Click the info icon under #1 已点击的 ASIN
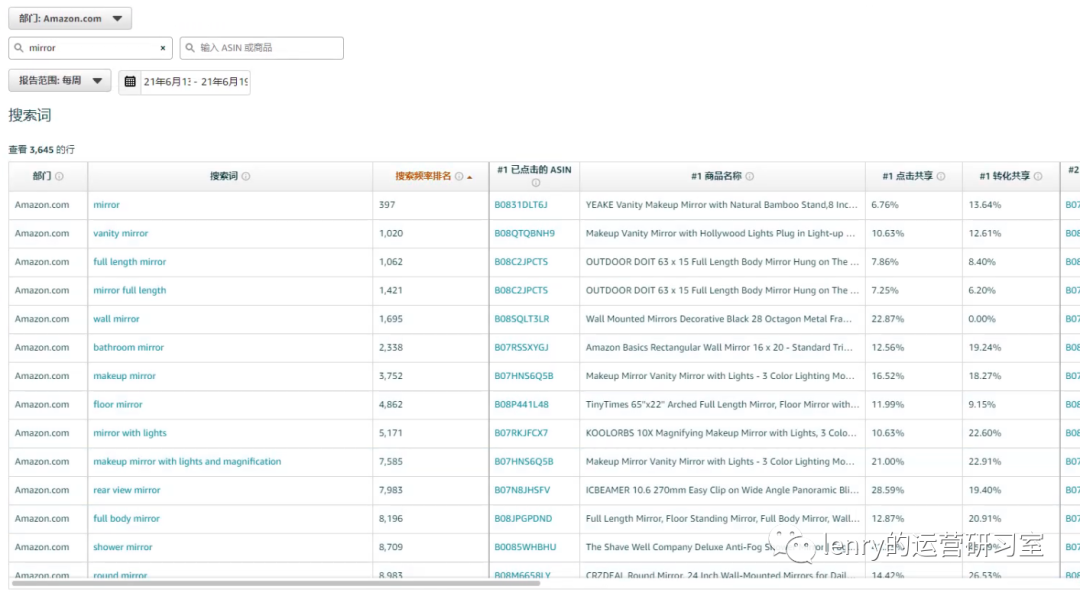The height and width of the screenshot is (596, 1080). (535, 183)
